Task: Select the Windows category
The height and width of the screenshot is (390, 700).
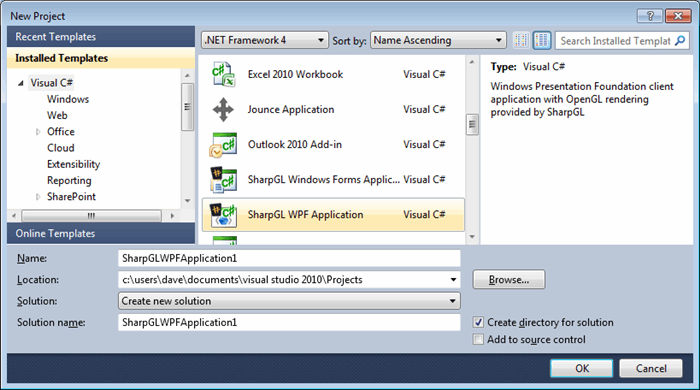Action: click(68, 99)
